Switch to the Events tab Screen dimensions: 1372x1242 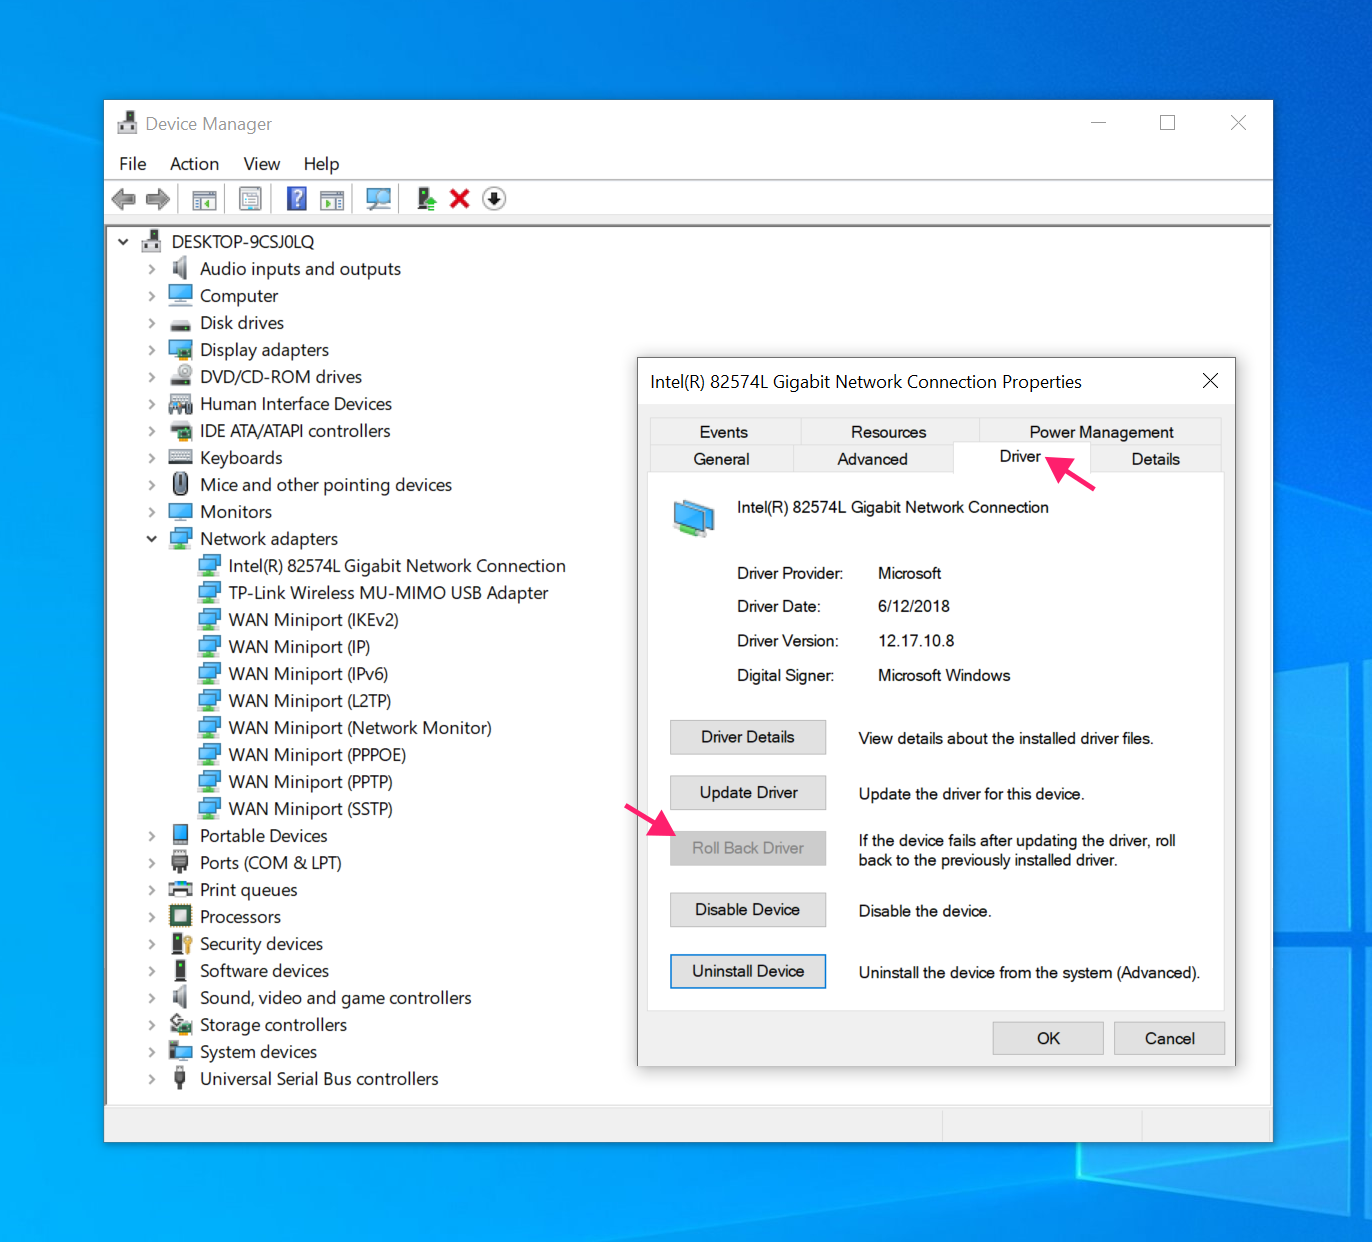724,432
